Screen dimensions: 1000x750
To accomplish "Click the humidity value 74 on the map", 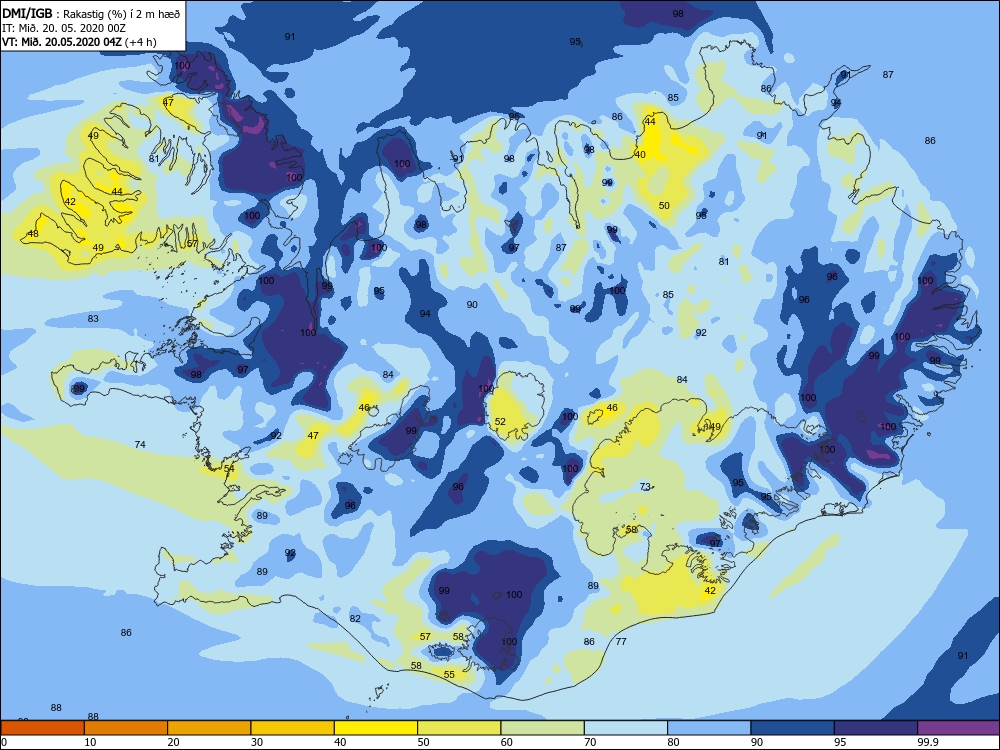I will (140, 445).
